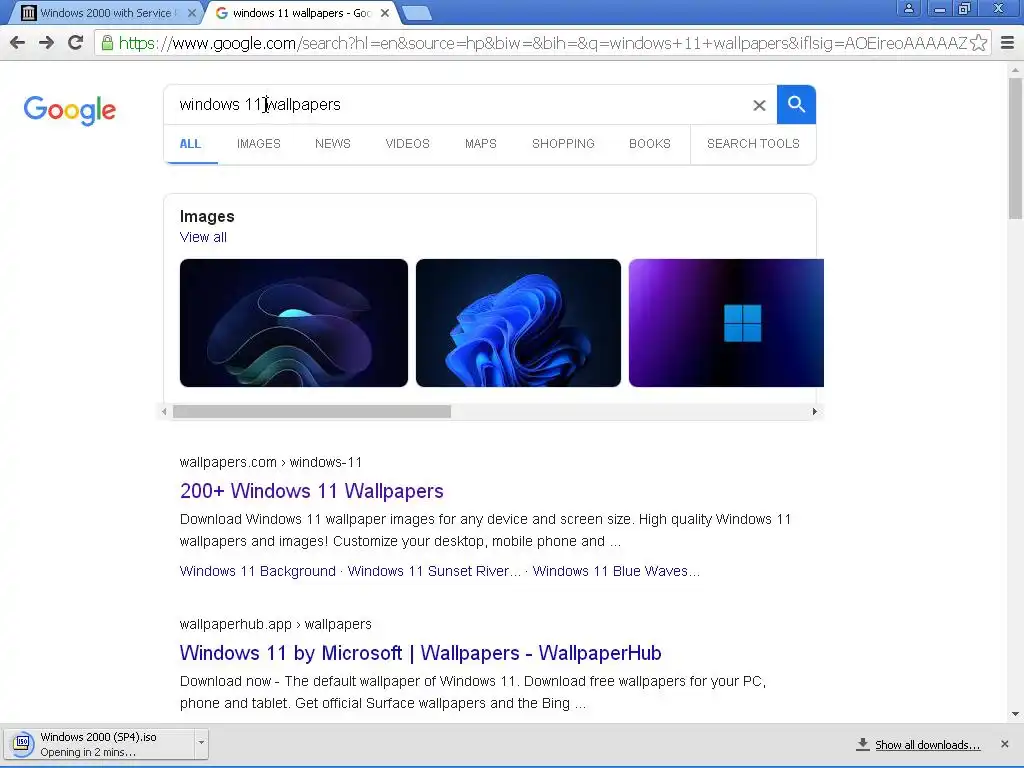1024x768 pixels.
Task: Open the dark purple wave wallpaper thumbnail
Action: tap(294, 323)
